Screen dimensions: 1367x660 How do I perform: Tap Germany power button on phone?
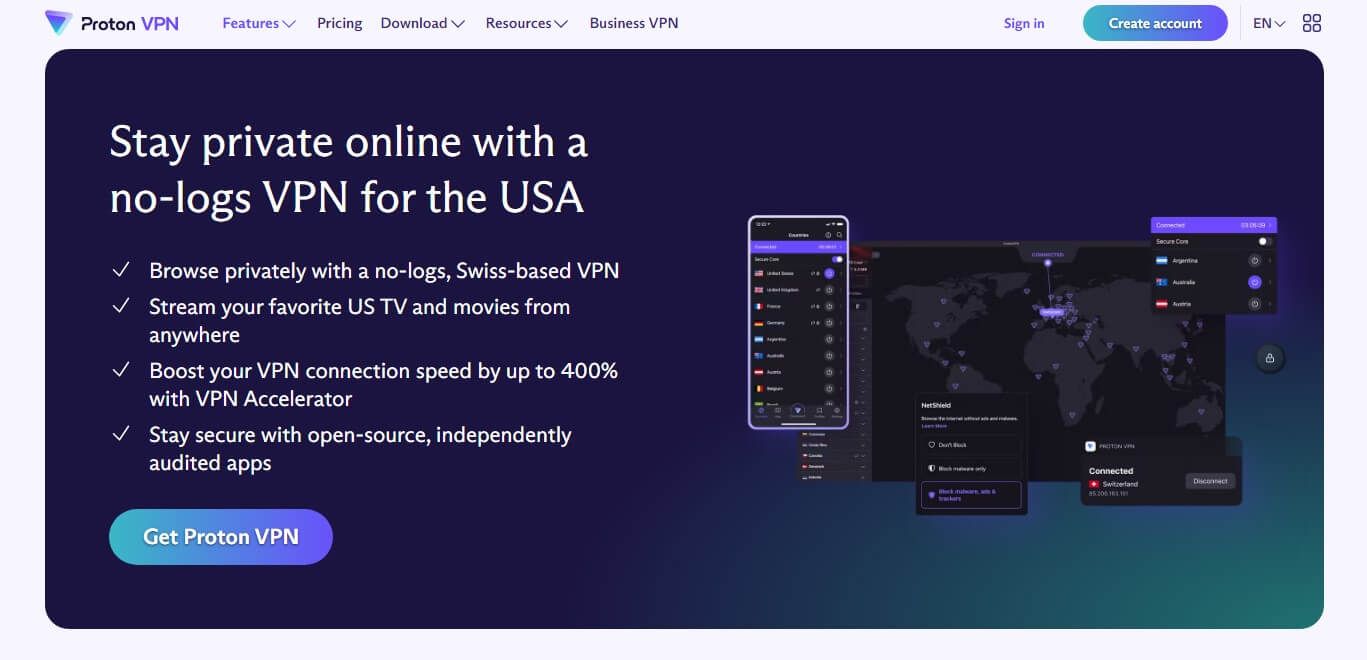point(829,323)
